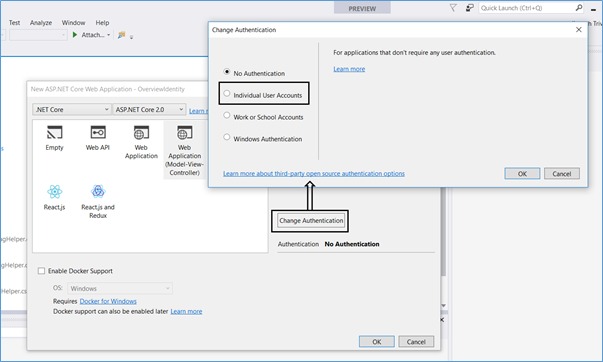Open the .NET Core framework dropdown
Viewport: 603px width, 362px height.
72,110
